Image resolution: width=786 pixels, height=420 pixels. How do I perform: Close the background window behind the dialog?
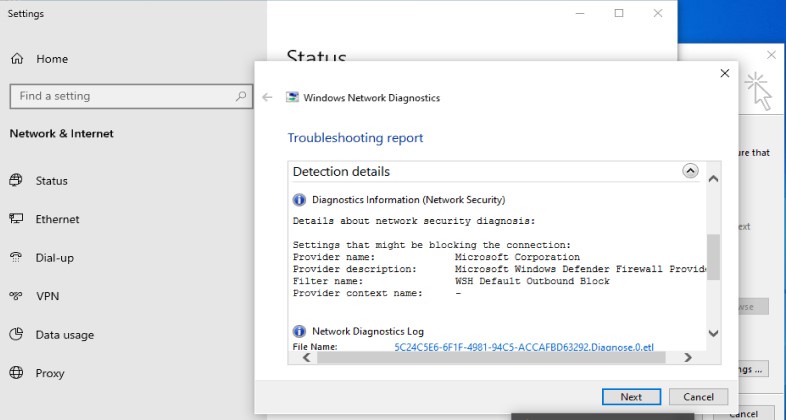tap(771, 55)
